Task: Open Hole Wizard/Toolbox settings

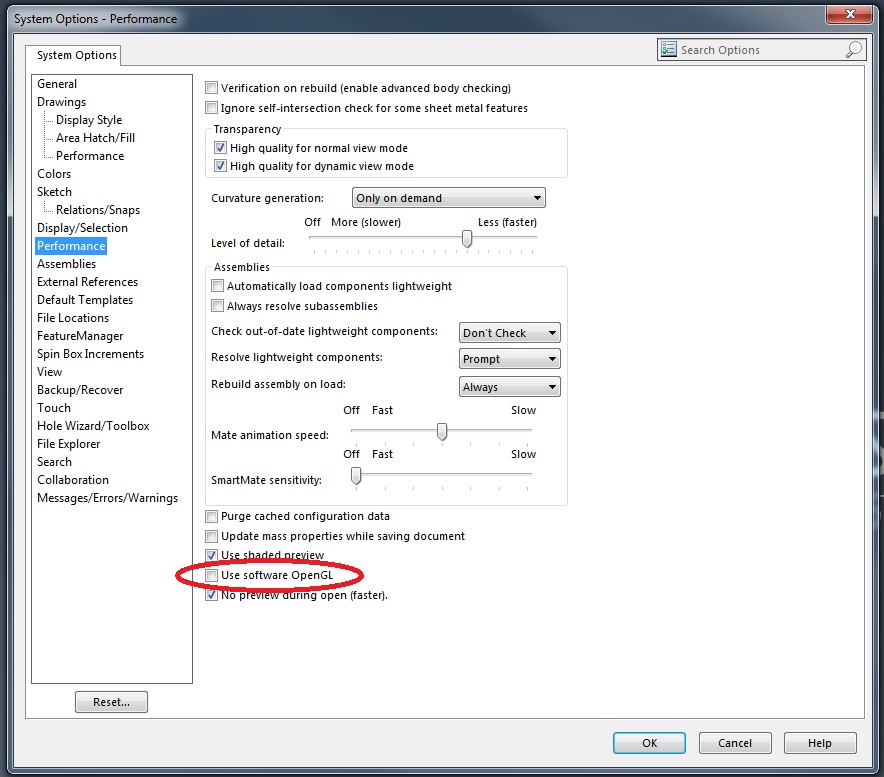Action: tap(93, 426)
